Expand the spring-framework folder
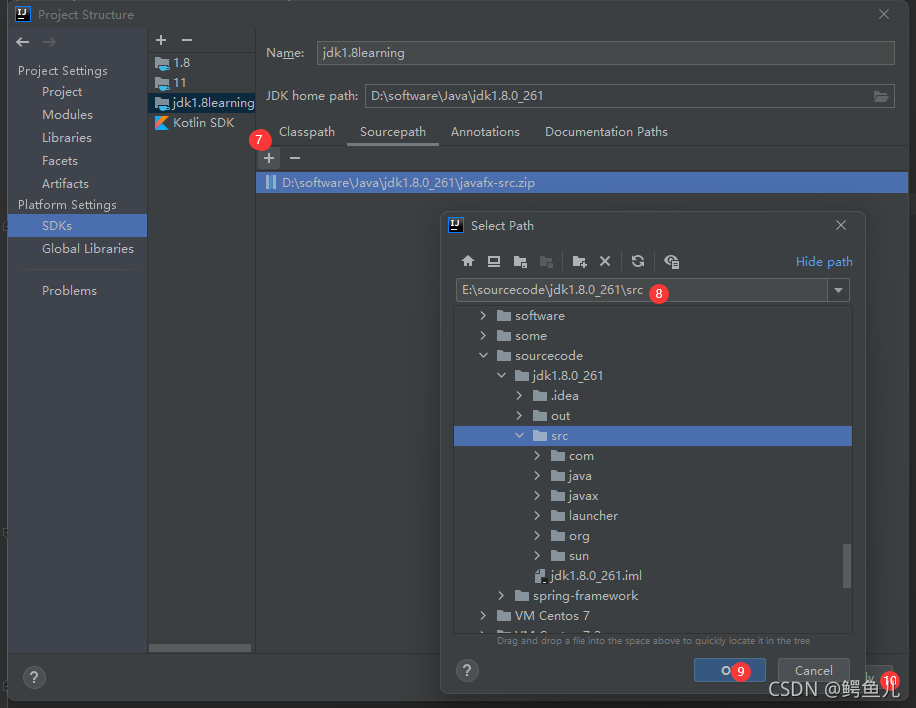Image resolution: width=916 pixels, height=708 pixels. pyautogui.click(x=501, y=595)
